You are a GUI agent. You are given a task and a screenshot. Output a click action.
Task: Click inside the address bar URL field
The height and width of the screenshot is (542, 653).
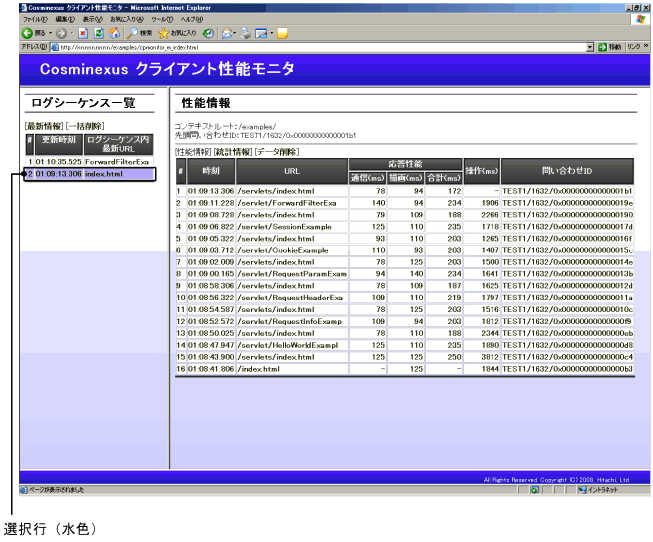(300, 46)
